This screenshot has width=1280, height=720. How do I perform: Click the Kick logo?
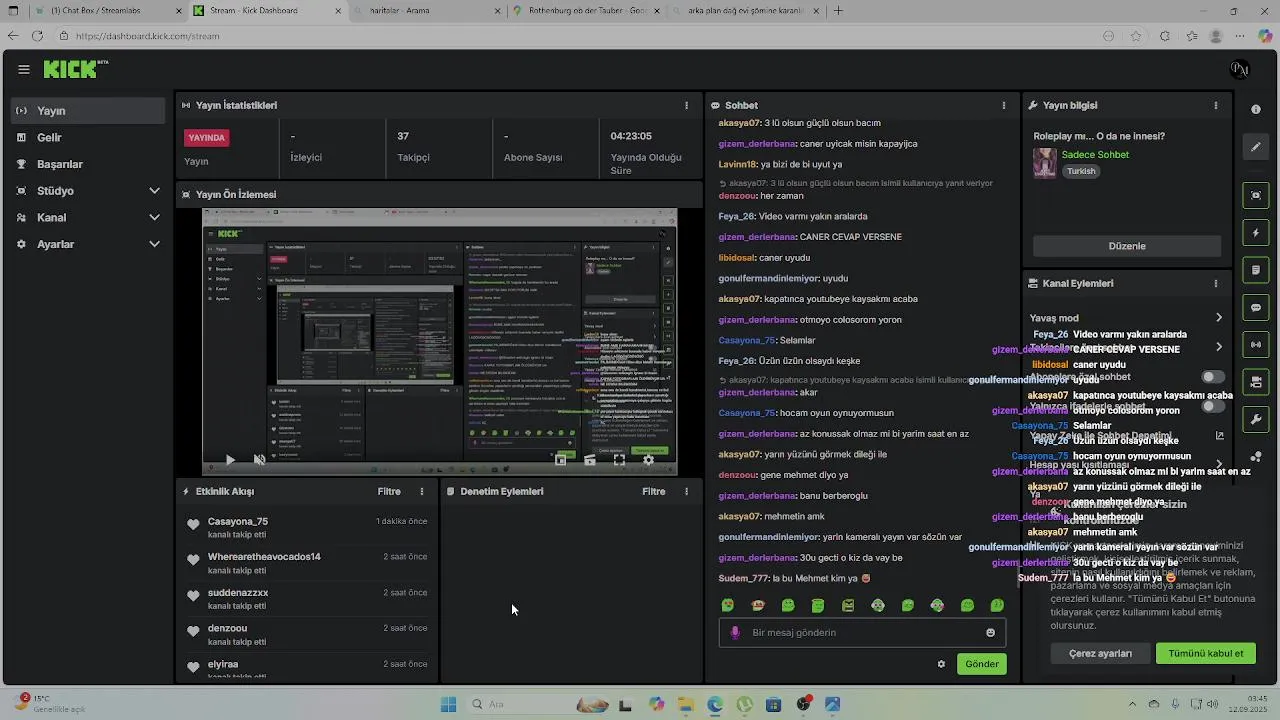[x=72, y=69]
